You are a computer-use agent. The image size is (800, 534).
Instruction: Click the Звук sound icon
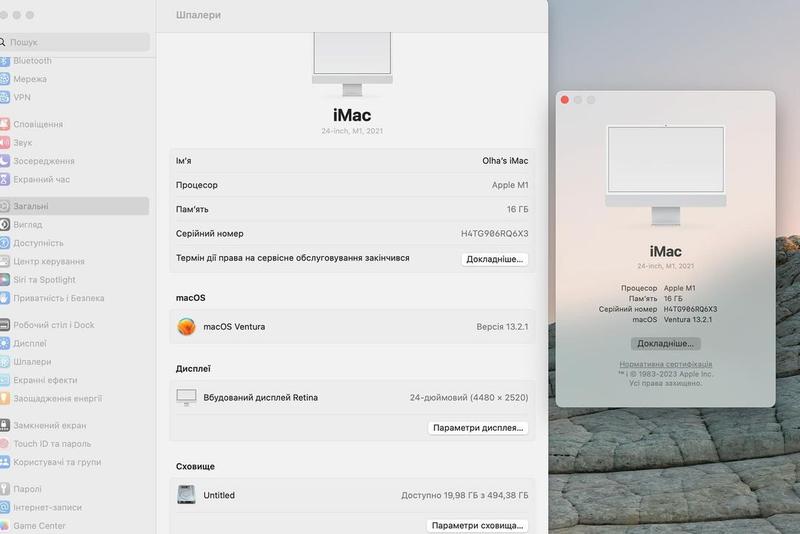[x=5, y=143]
